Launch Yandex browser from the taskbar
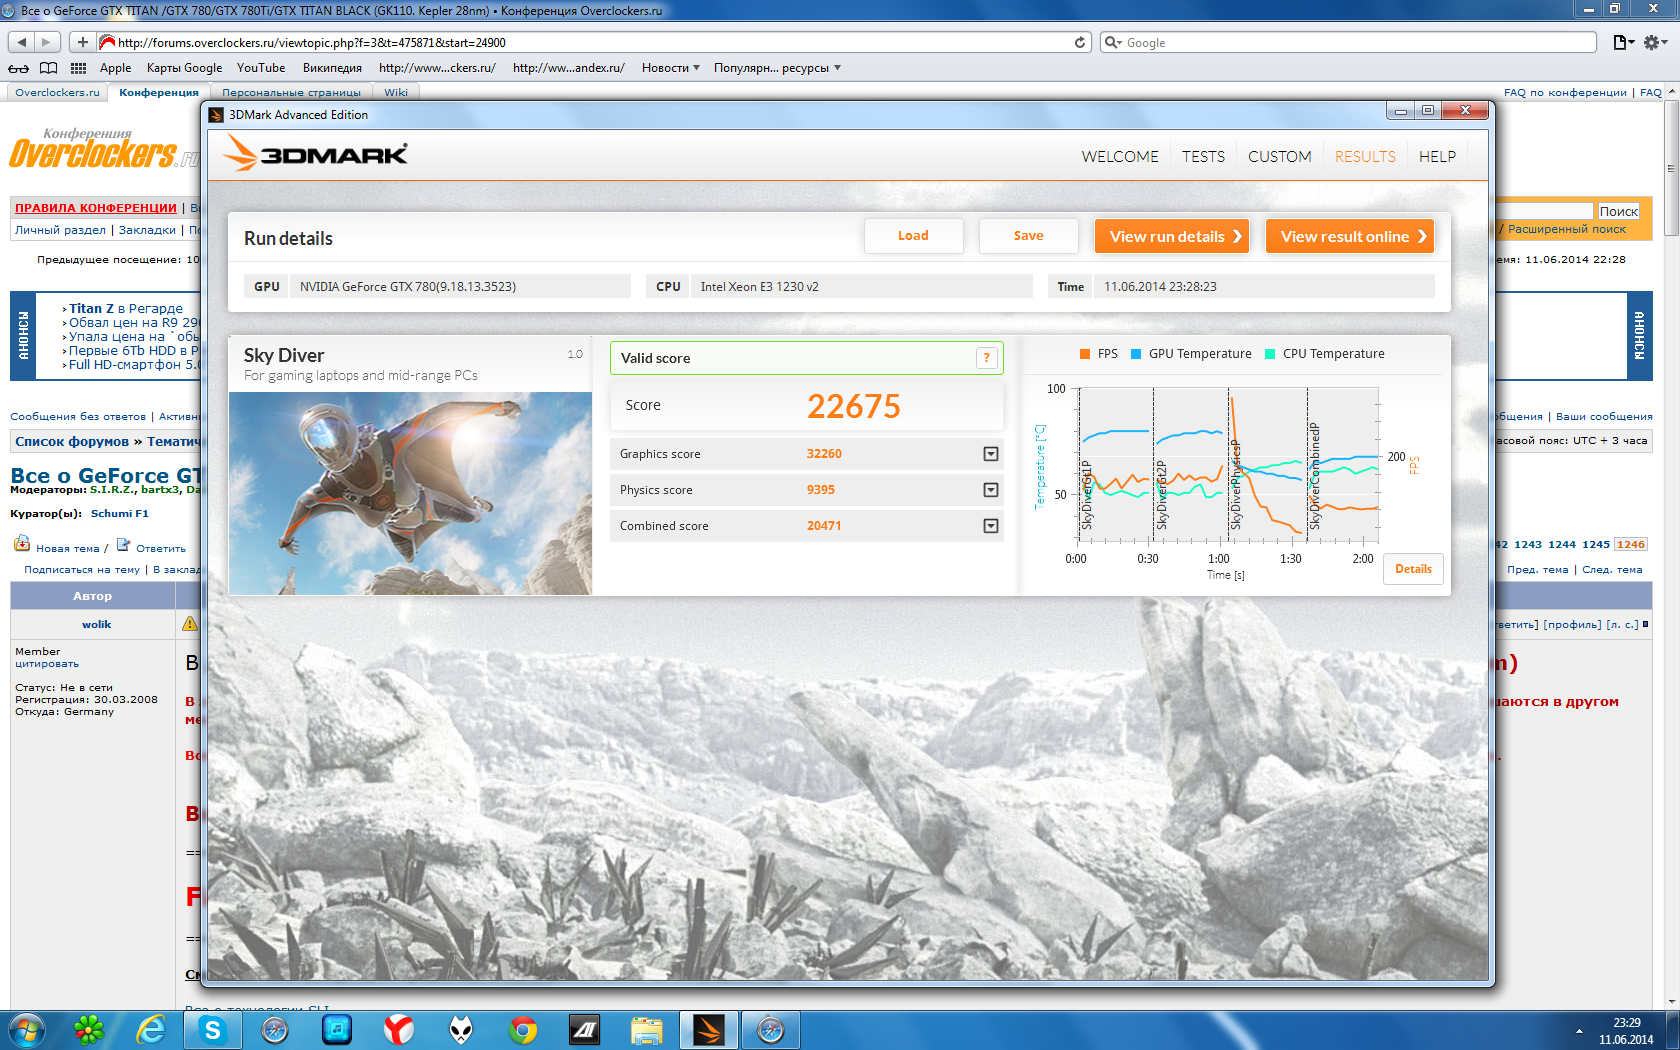 pyautogui.click(x=399, y=1030)
